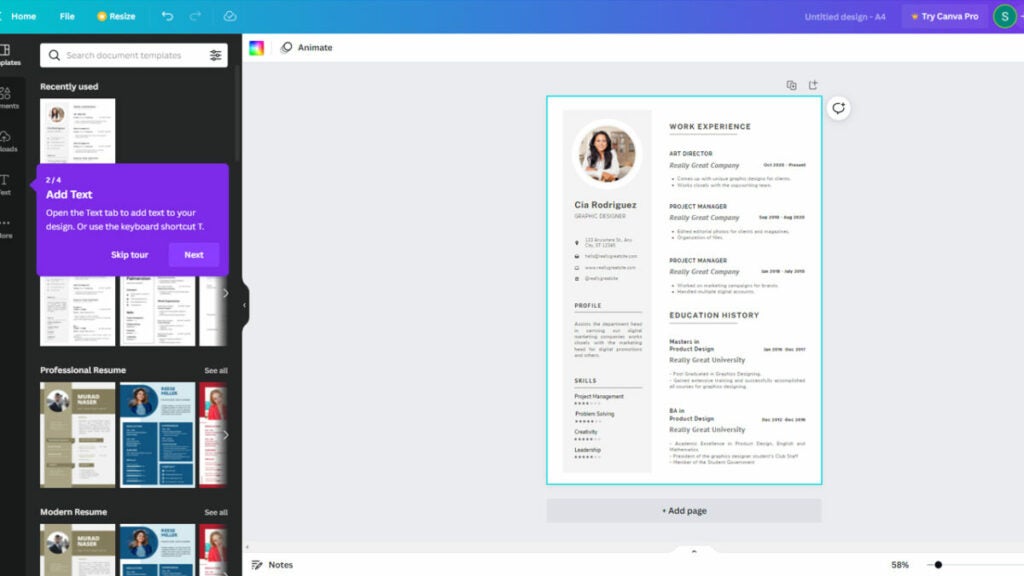Choose Murad Naser Professional Resume template

(x=78, y=435)
